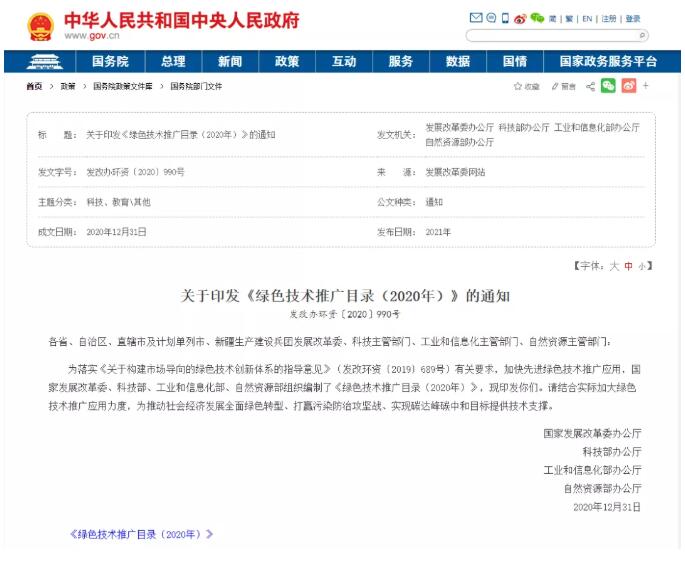Viewport: 685px width, 572px height.
Task: Select the source value 发展改革委网站
Action: pyautogui.click(x=455, y=172)
